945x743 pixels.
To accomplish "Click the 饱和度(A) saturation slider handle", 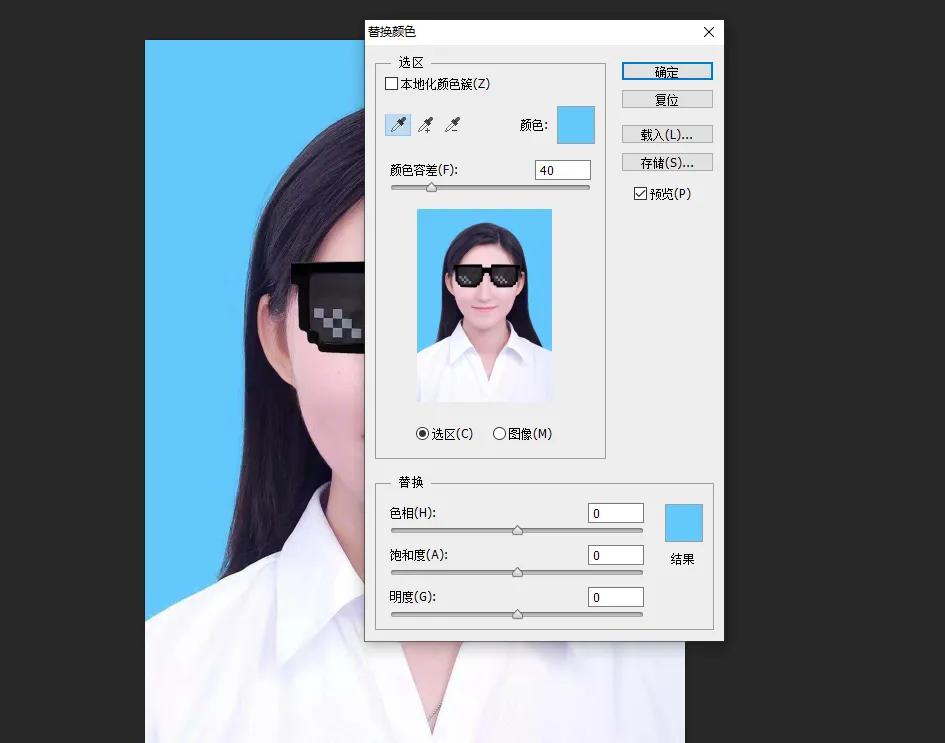I will tap(517, 572).
